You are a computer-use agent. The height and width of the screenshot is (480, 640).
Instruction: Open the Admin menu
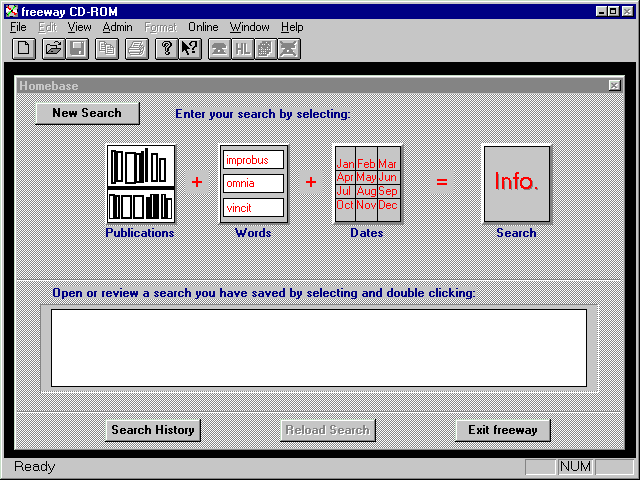[118, 27]
